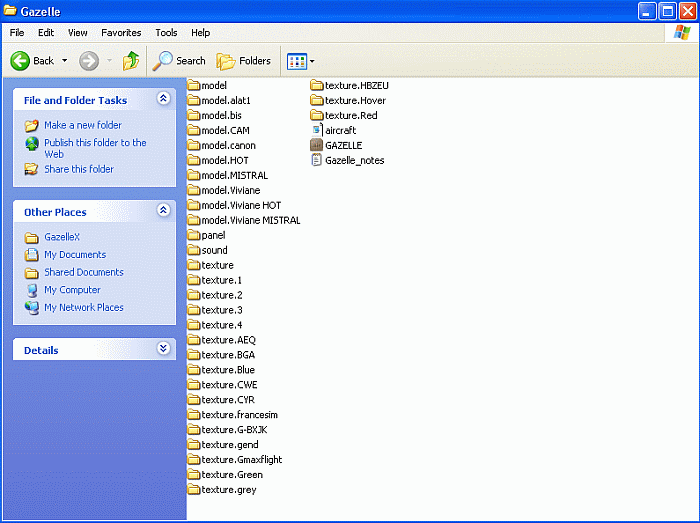Click Share this folder link

click(79, 169)
